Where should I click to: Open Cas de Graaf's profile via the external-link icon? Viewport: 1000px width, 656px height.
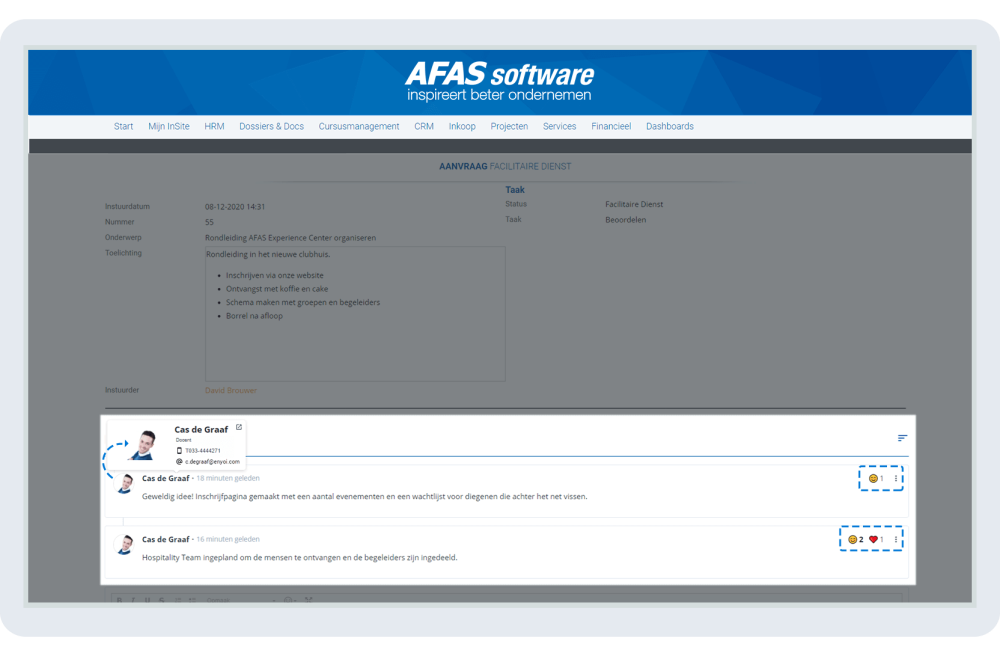pyautogui.click(x=239, y=427)
